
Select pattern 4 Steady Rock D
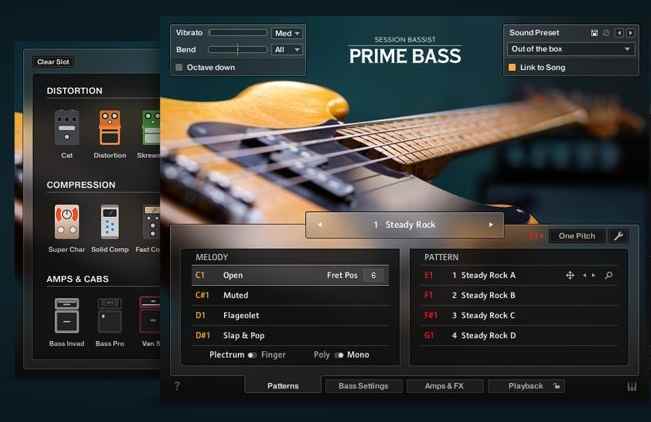point(518,335)
